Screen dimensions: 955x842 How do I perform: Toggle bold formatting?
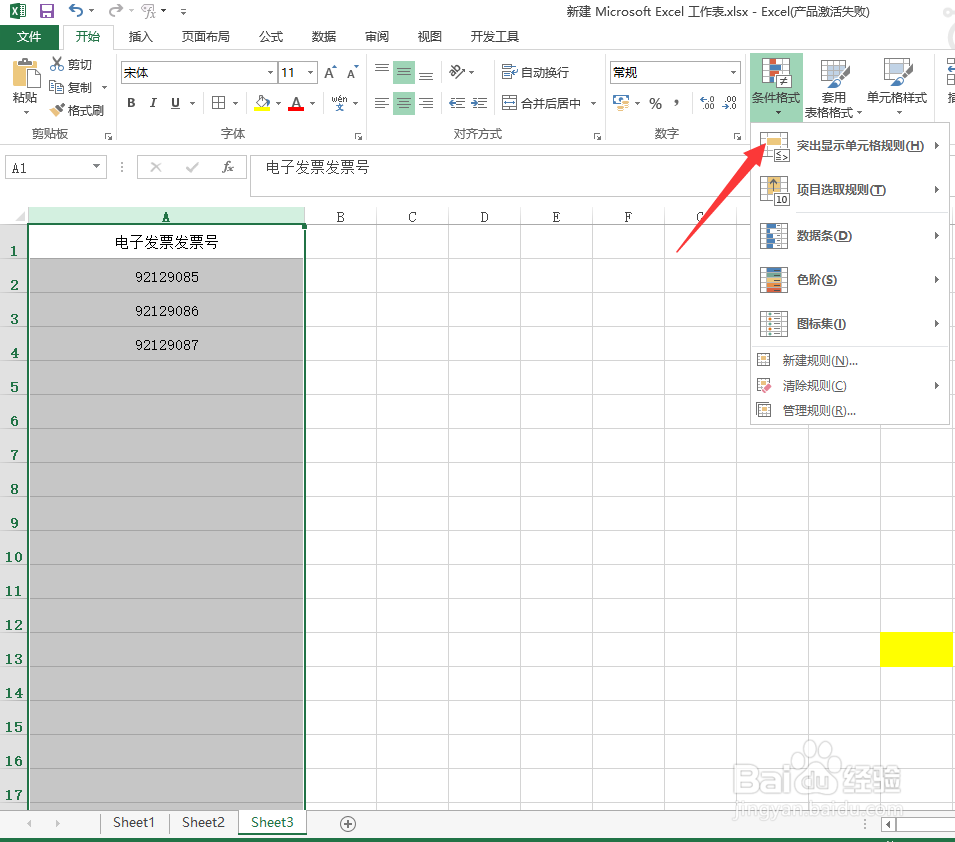(x=130, y=103)
